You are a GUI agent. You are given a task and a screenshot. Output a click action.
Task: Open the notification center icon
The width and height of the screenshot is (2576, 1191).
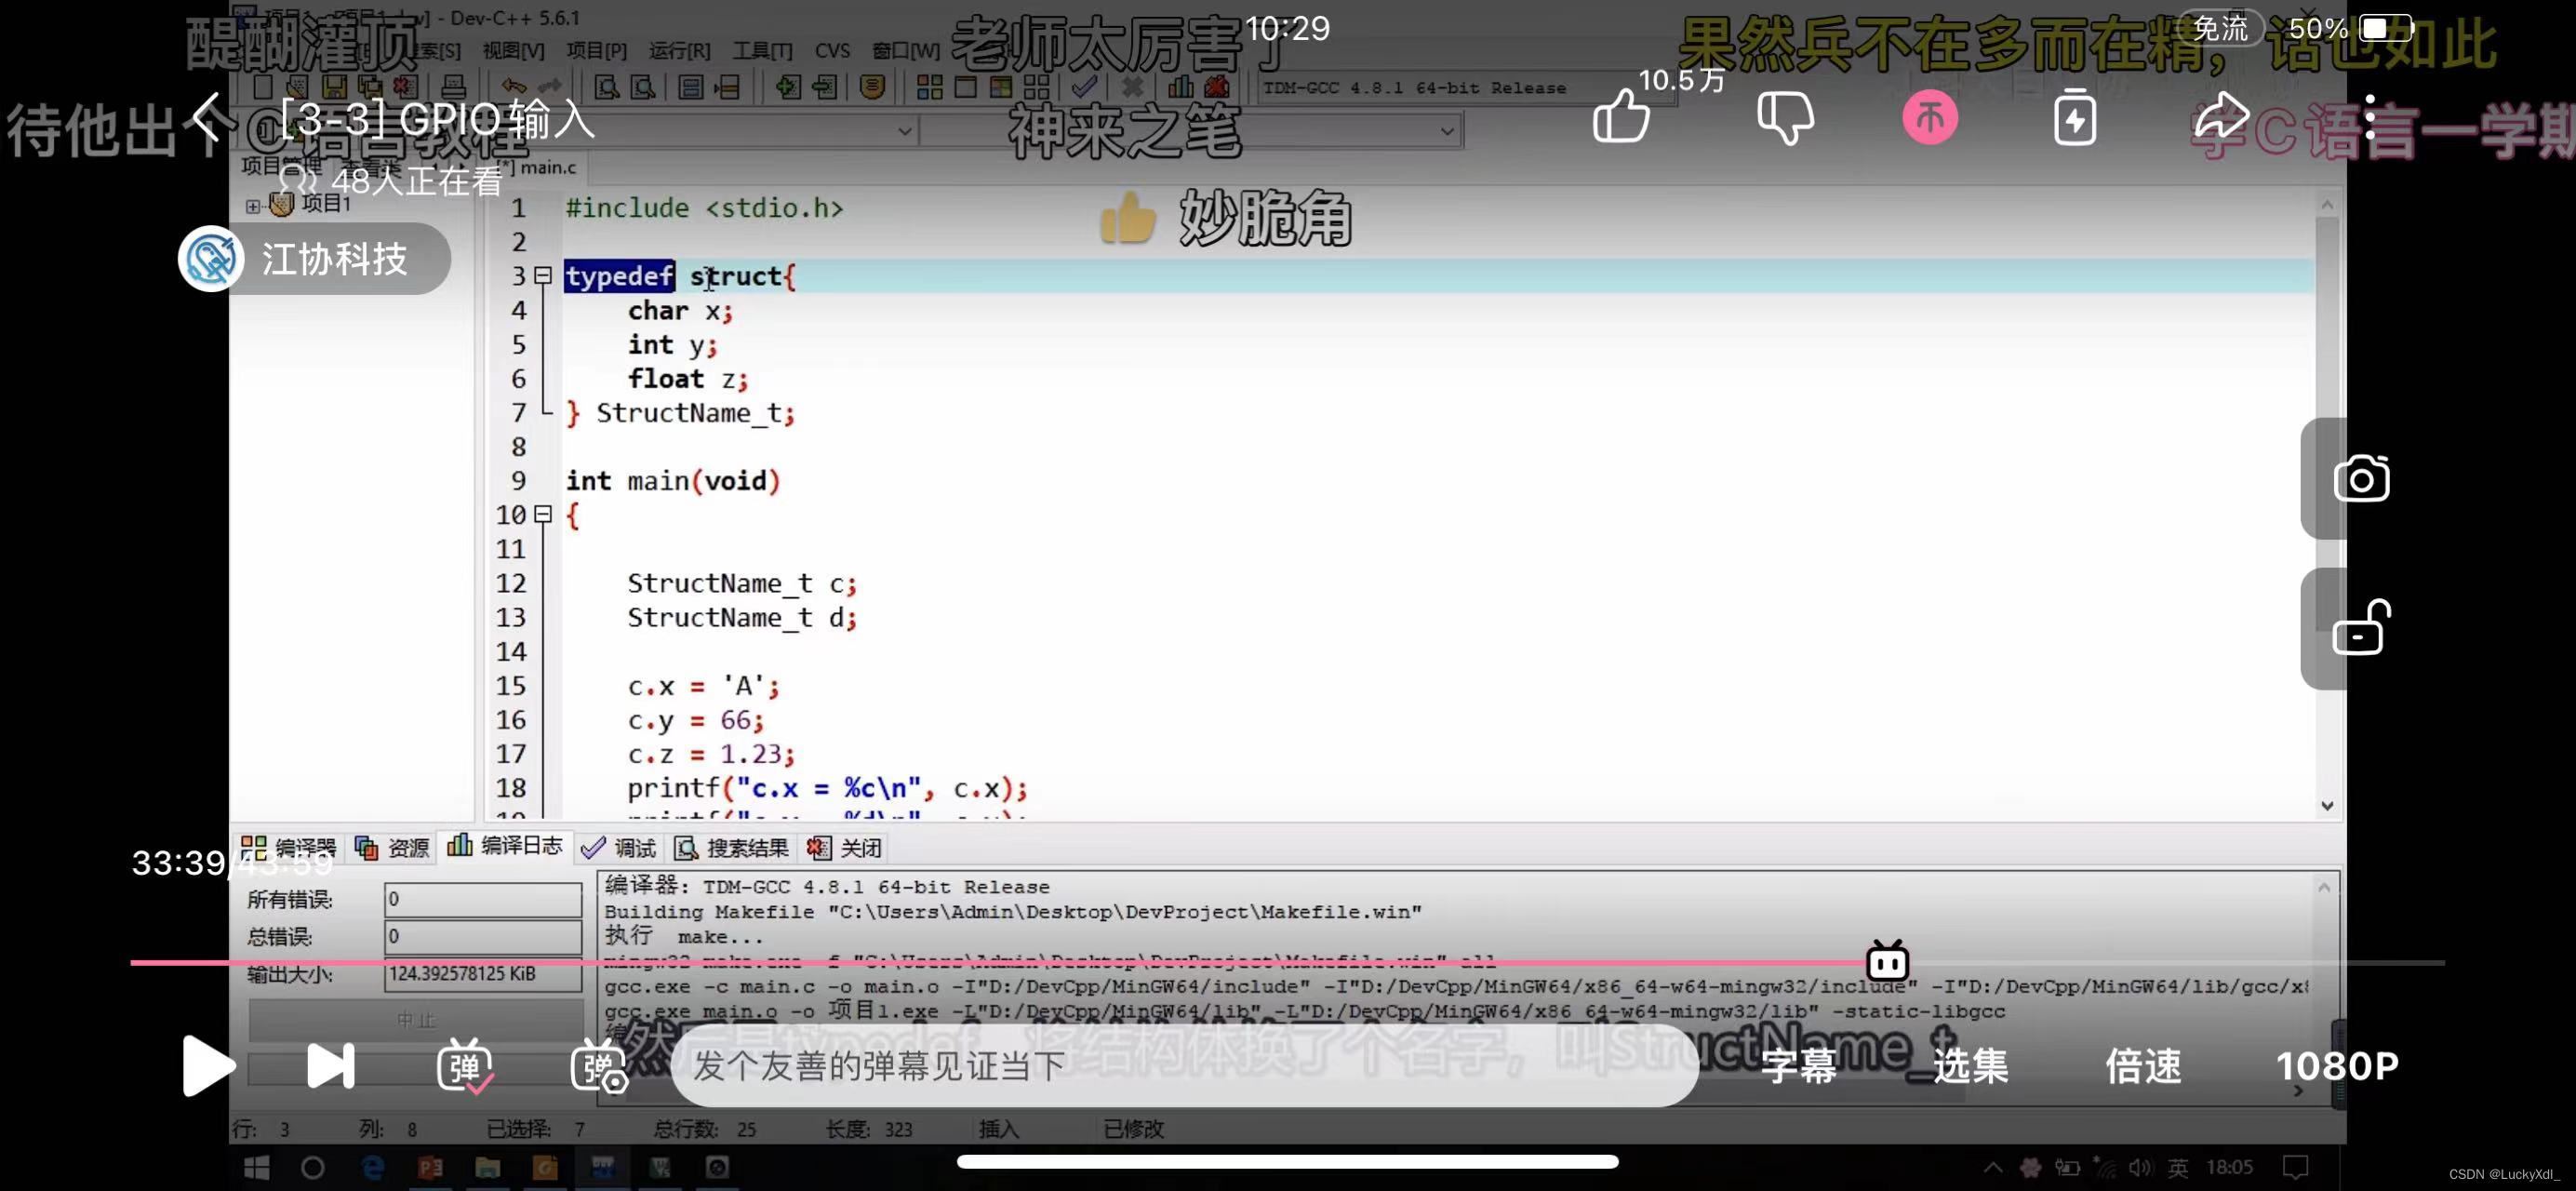(2296, 1168)
